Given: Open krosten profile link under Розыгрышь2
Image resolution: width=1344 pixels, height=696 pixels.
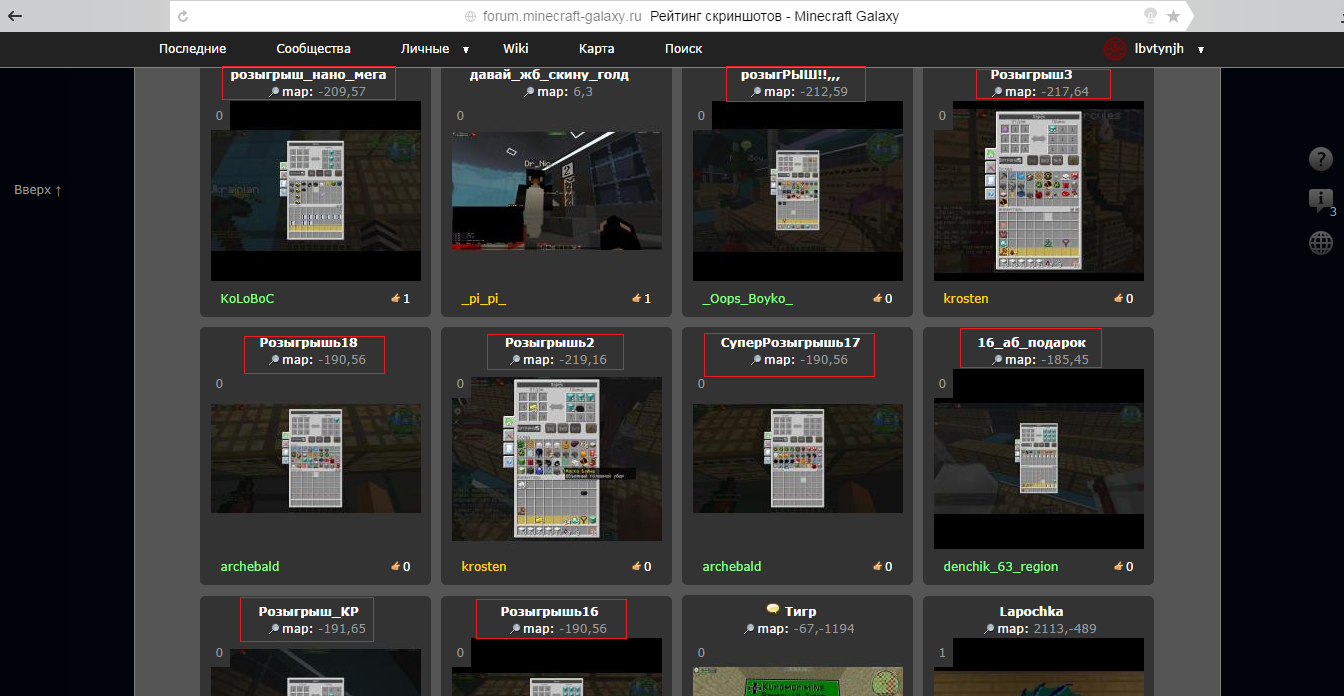Looking at the screenshot, I should point(483,566).
